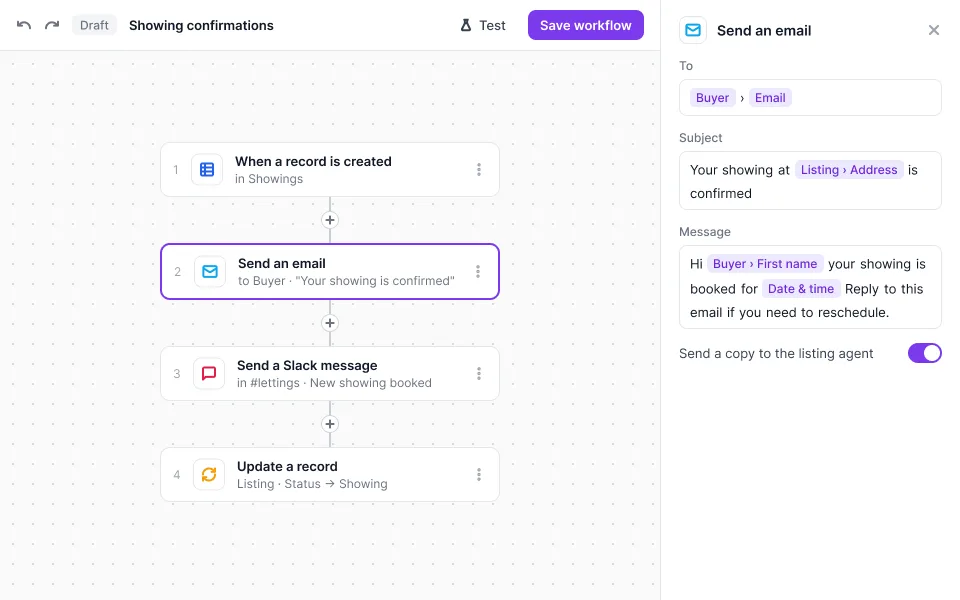Click the undo arrow icon
960x600 pixels.
(x=24, y=25)
